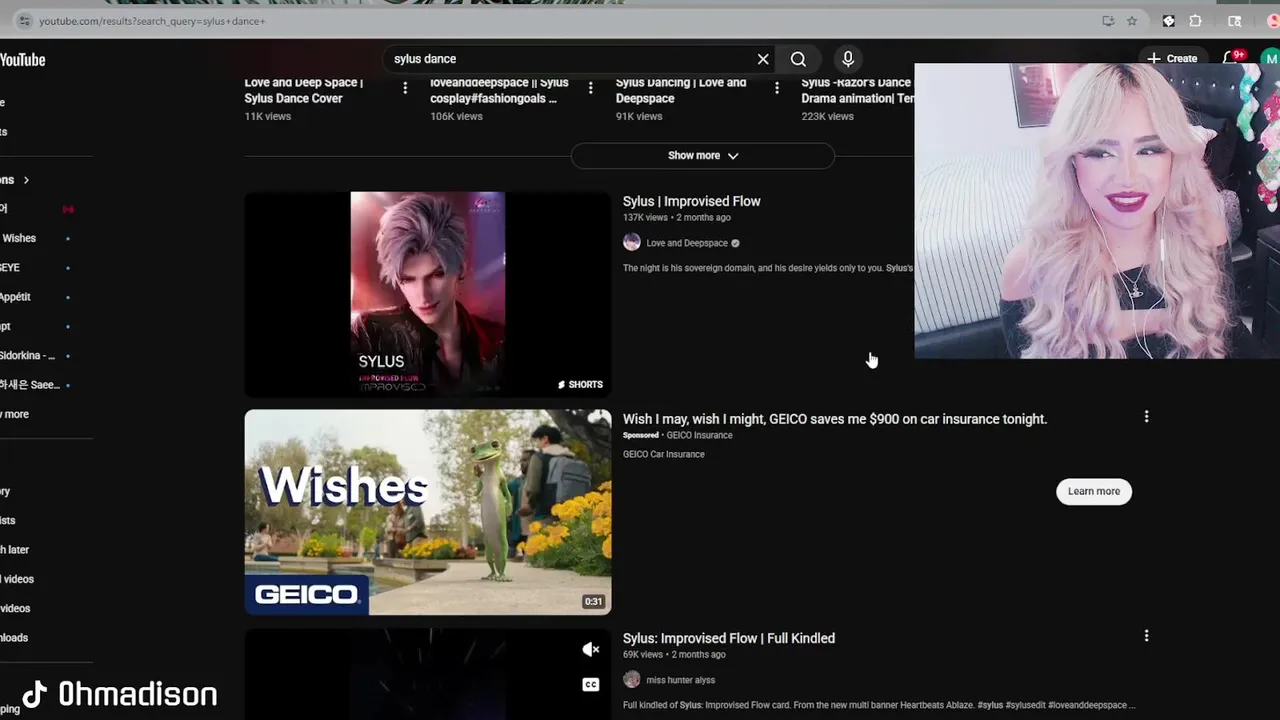Start voice search with the microphone icon
The image size is (1280, 720).
coord(848,59)
